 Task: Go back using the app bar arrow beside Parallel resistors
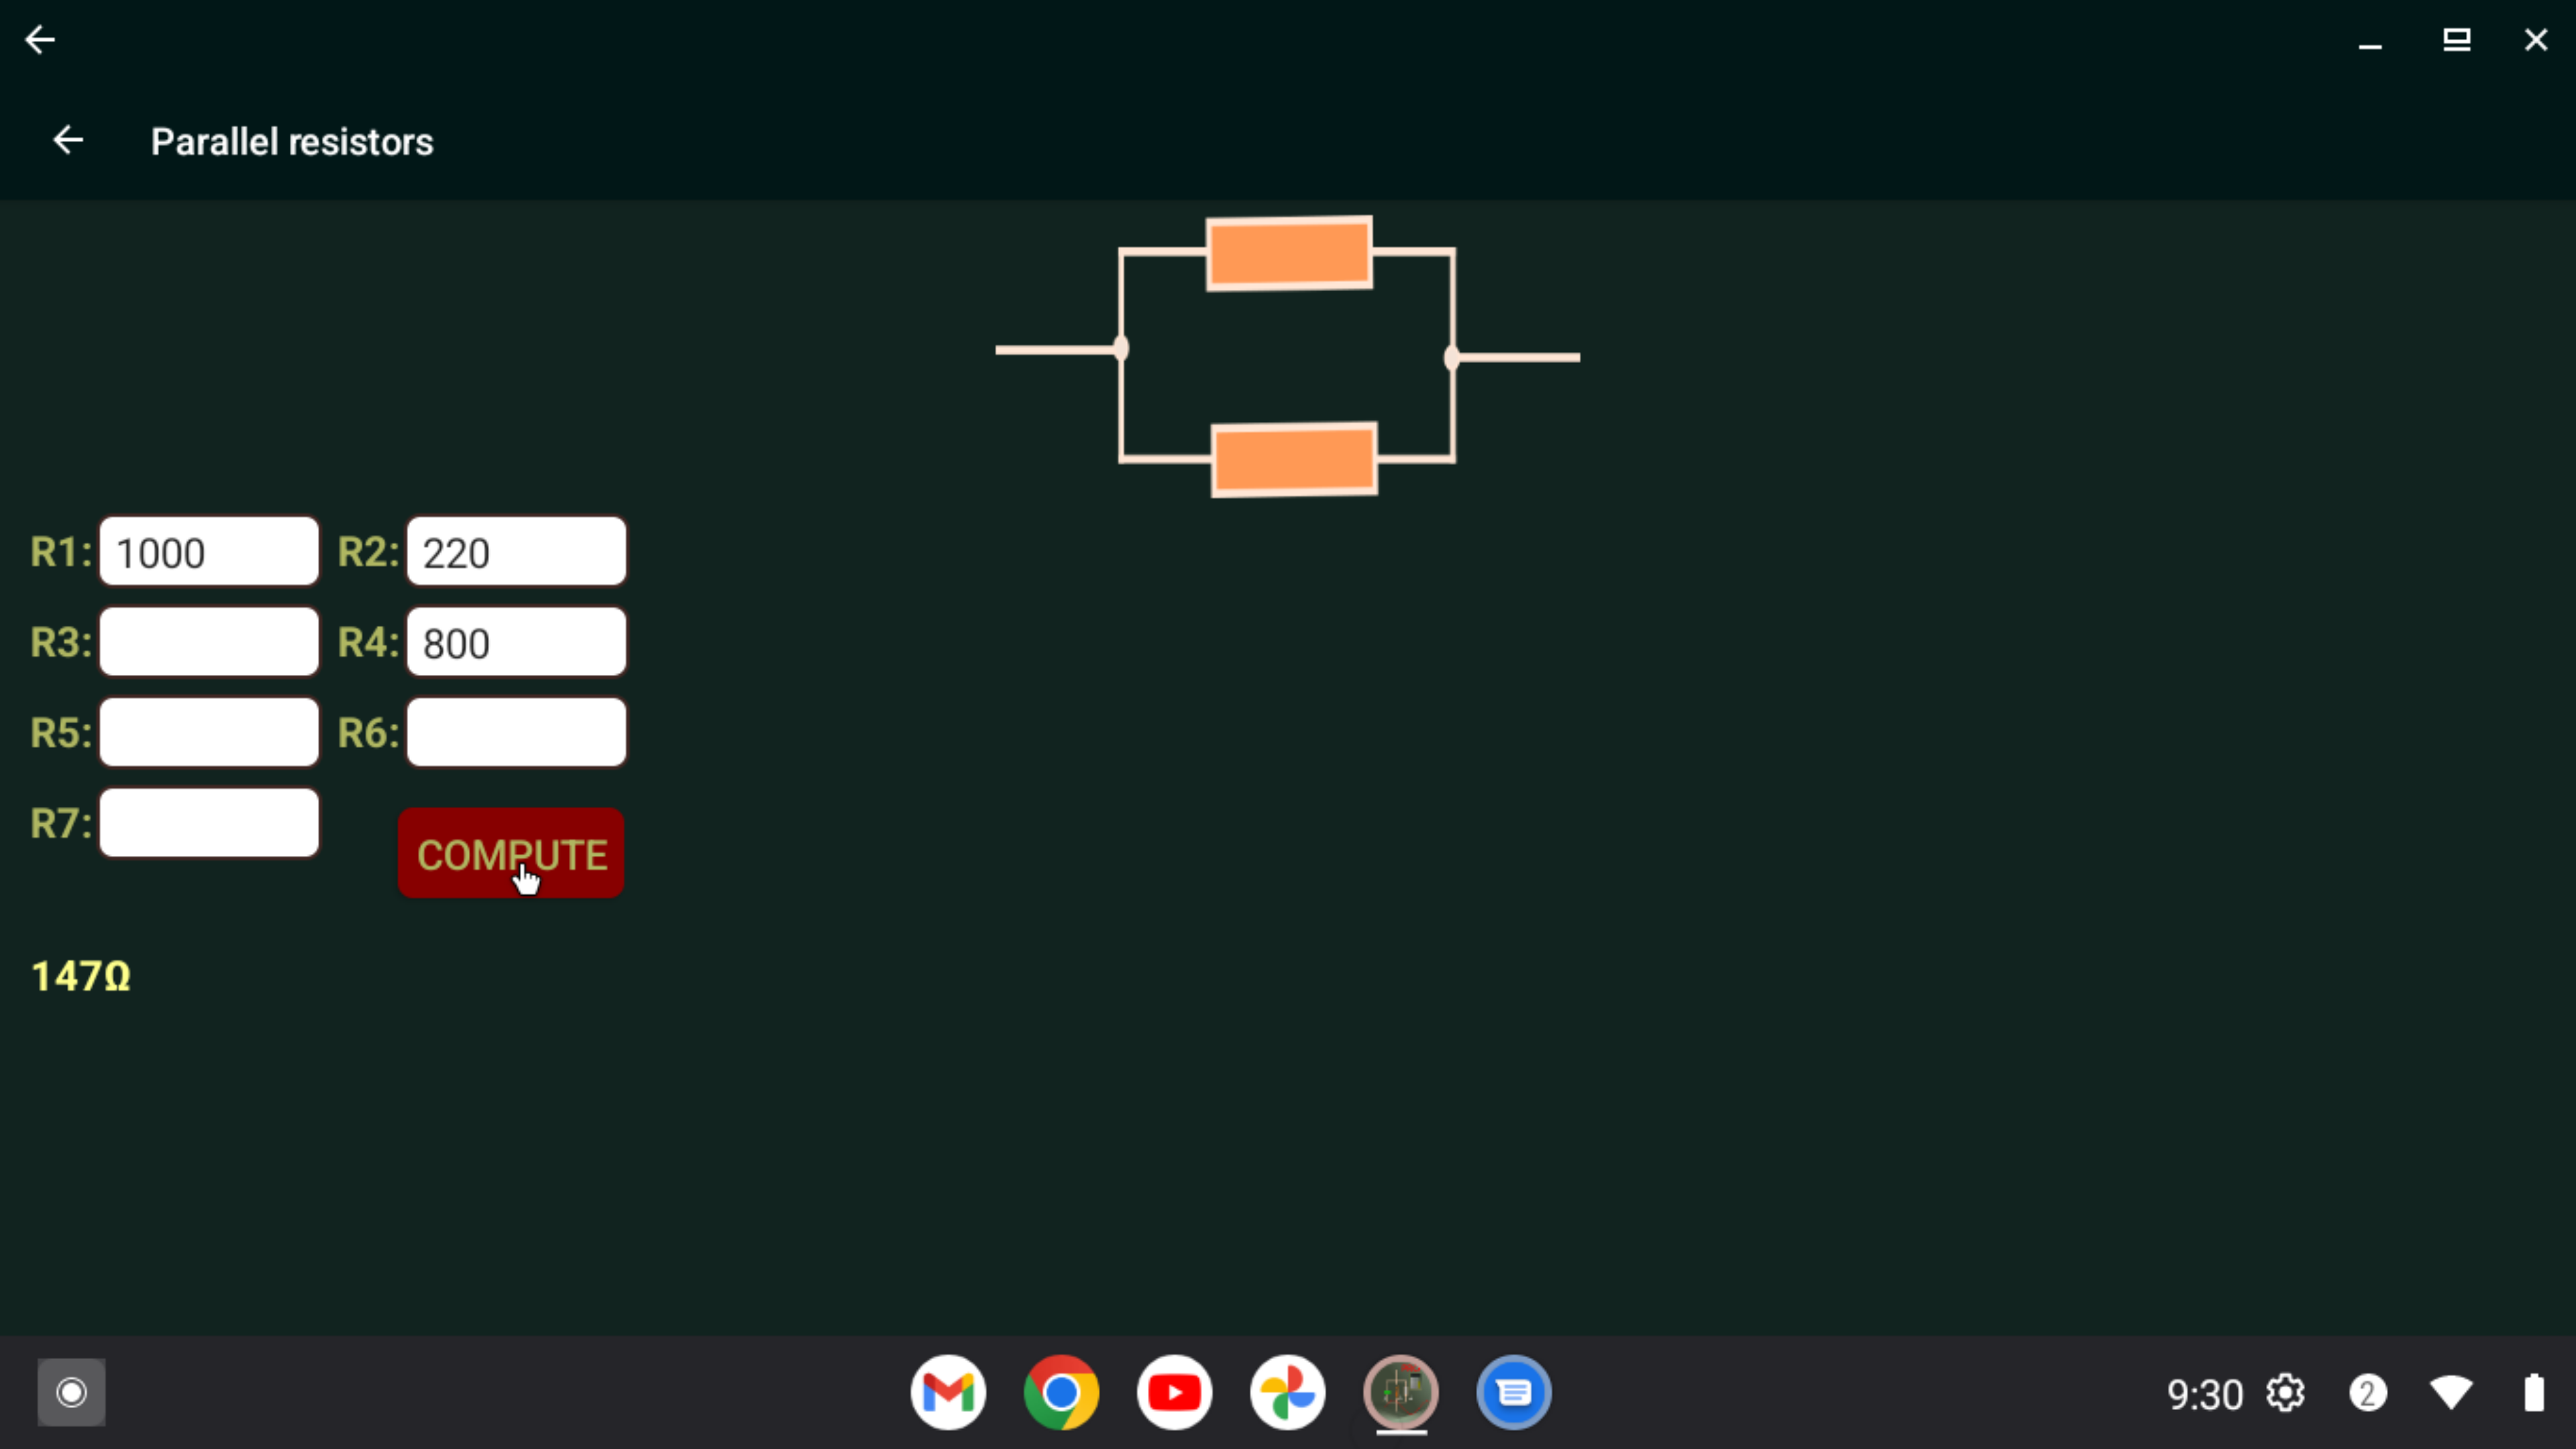[x=68, y=140]
